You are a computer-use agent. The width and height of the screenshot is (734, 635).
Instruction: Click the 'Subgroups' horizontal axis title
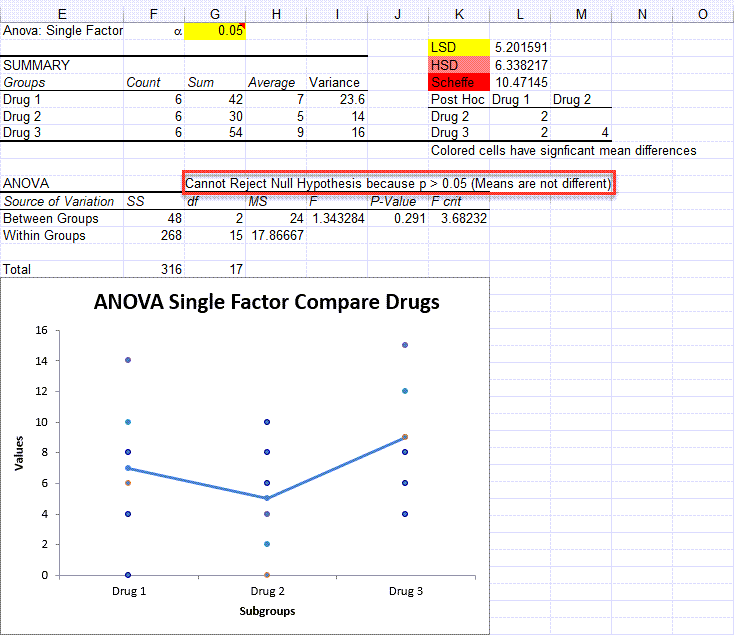267,611
